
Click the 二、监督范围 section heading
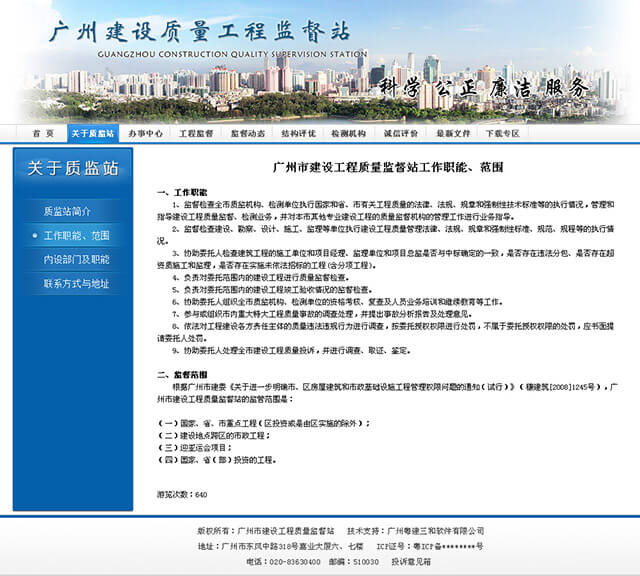182,374
